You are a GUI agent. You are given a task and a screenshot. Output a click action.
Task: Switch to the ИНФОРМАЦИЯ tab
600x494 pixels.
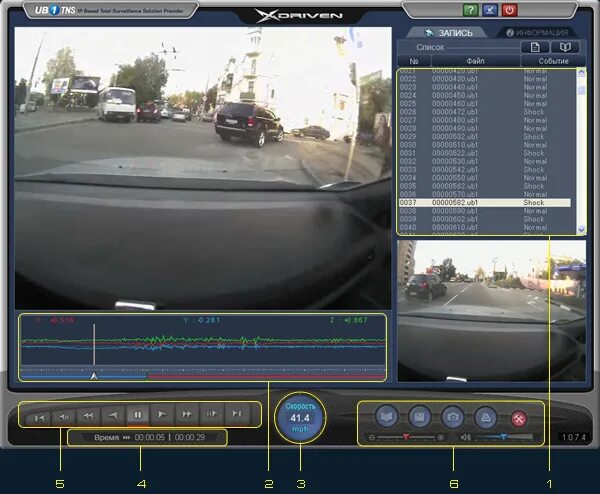537,33
